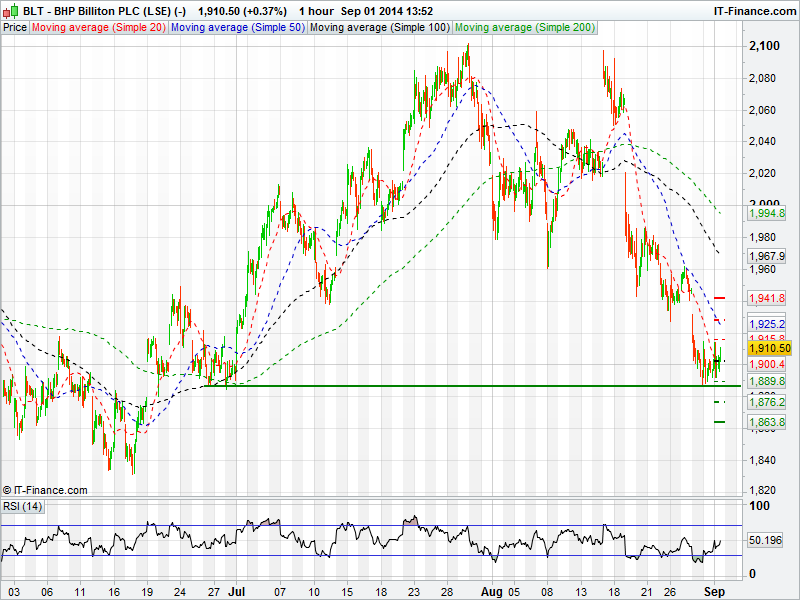Click the candlestick chart icon beside BLT

point(11,11)
